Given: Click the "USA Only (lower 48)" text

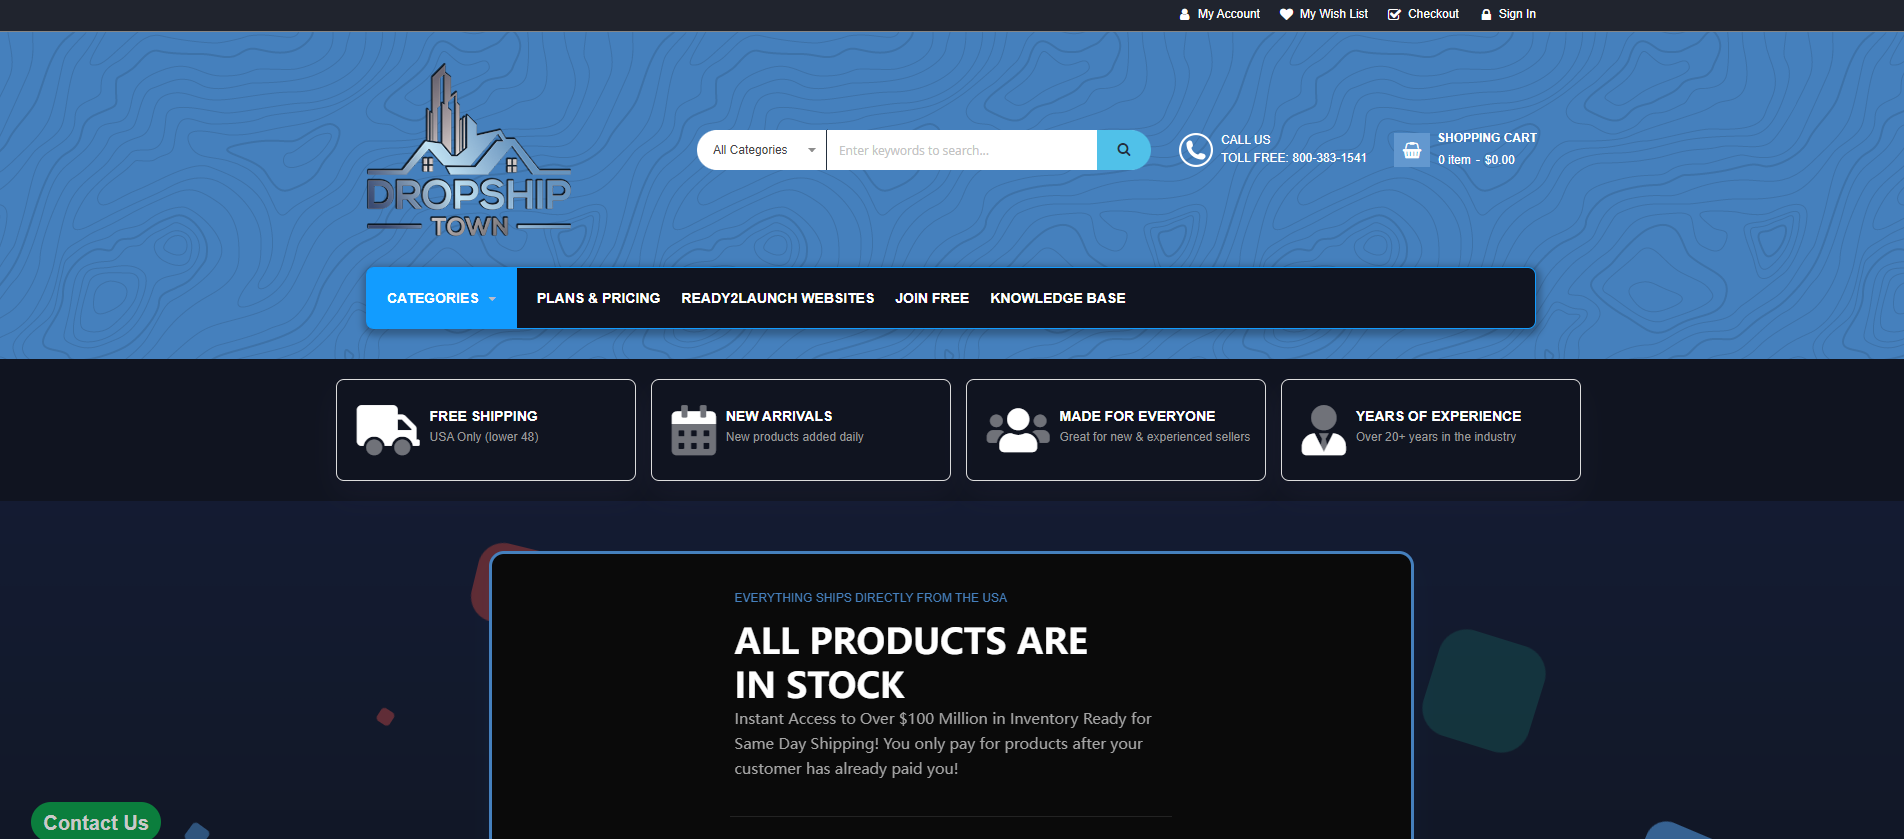Looking at the screenshot, I should pos(484,437).
